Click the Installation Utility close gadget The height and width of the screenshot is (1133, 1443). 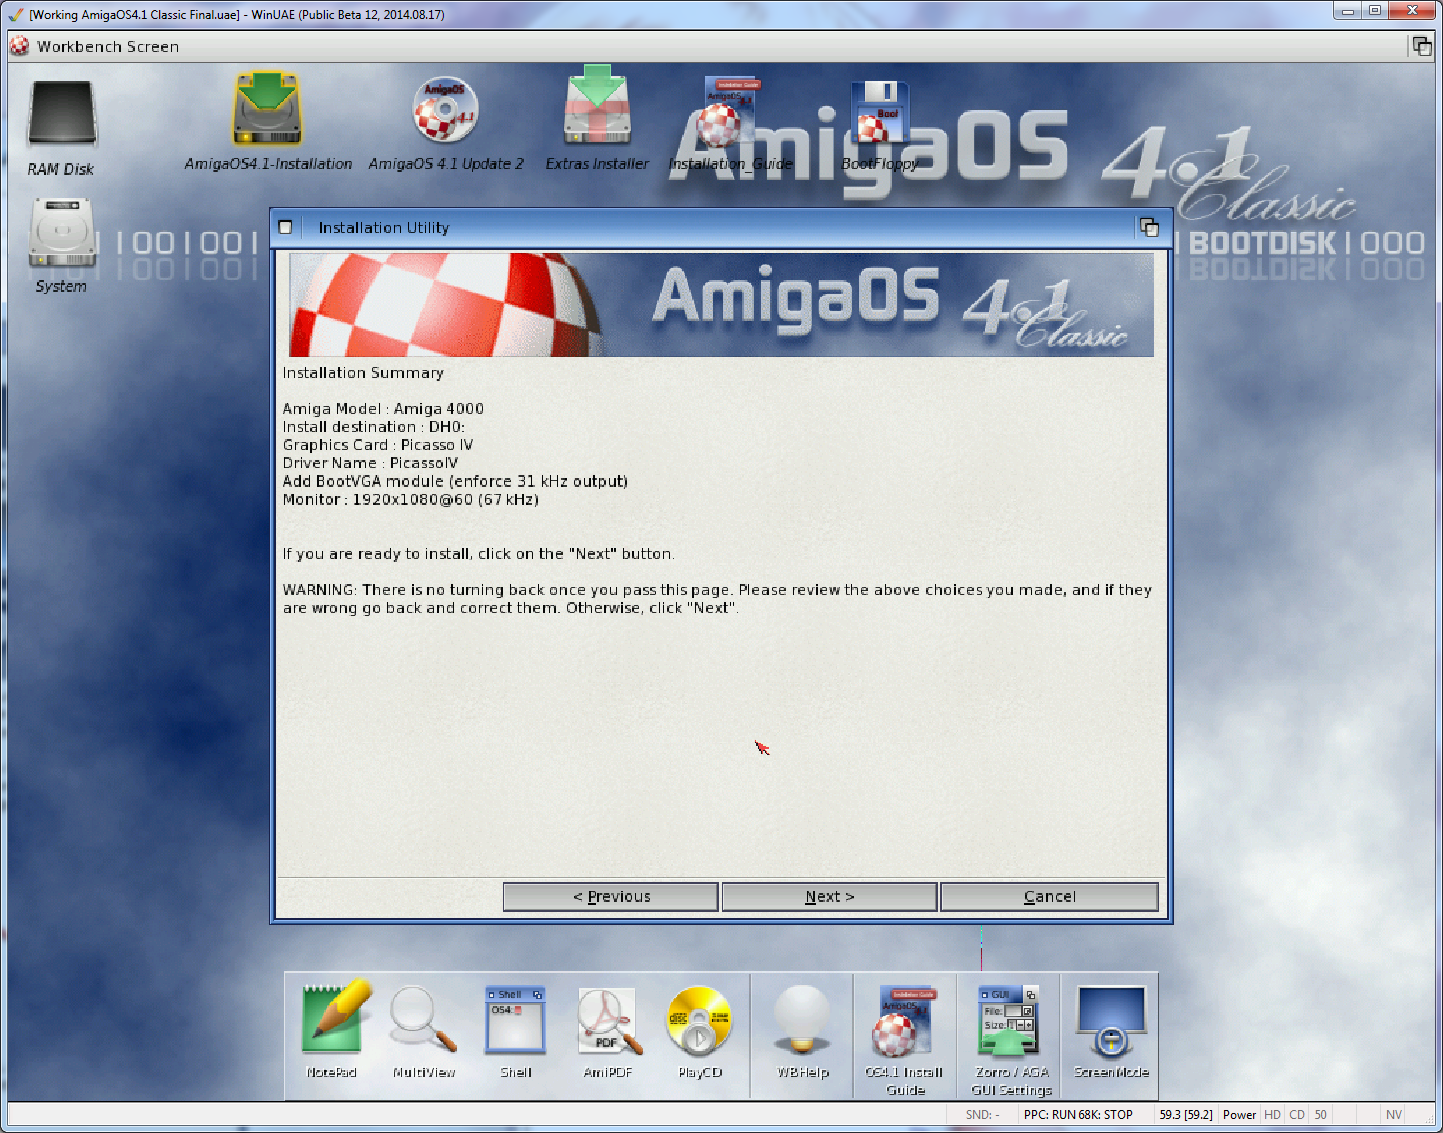pos(286,227)
